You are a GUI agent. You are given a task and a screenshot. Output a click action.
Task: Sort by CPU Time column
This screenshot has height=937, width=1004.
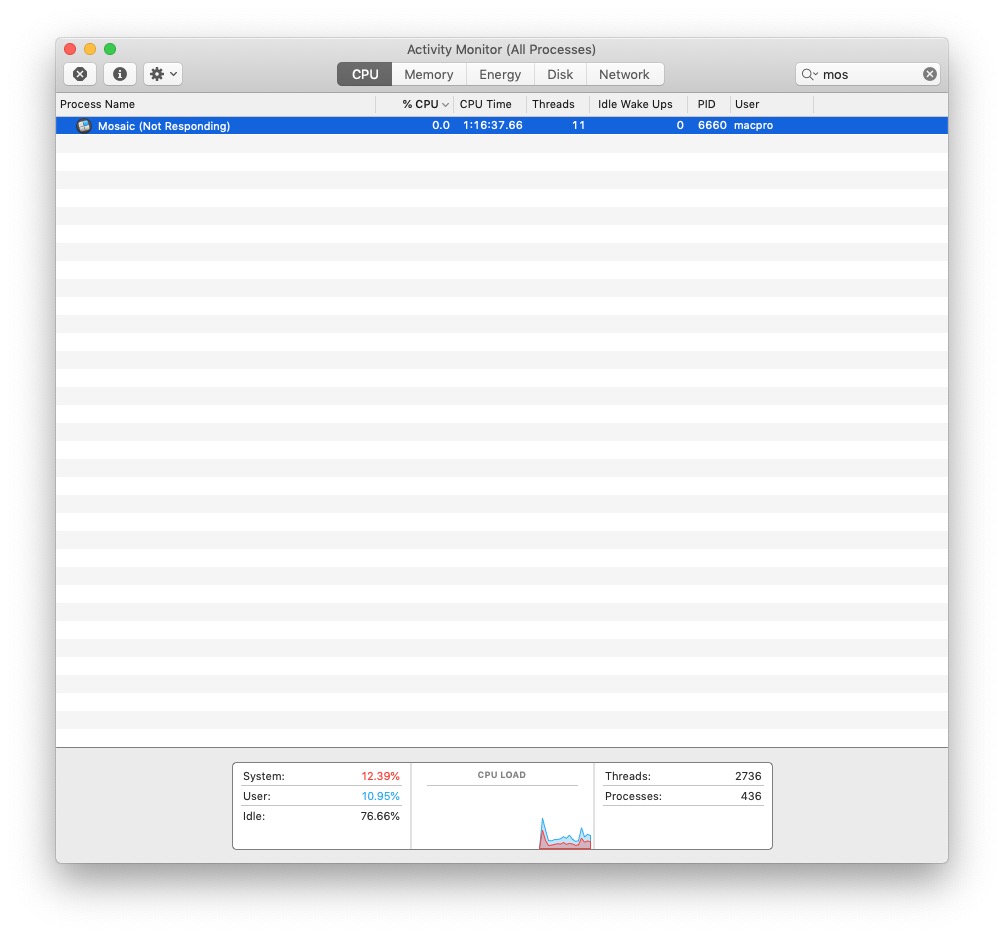point(486,104)
